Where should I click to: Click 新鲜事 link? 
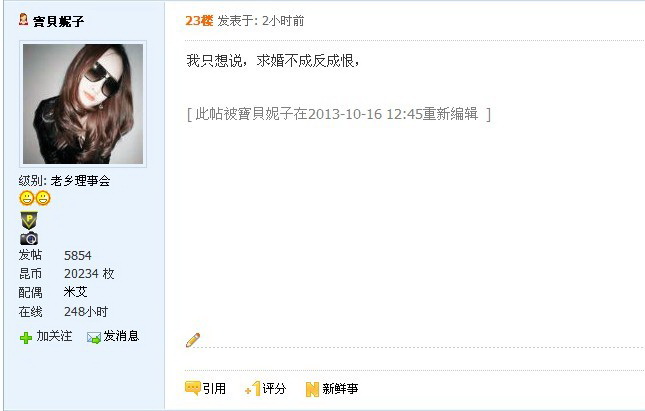tap(340, 388)
